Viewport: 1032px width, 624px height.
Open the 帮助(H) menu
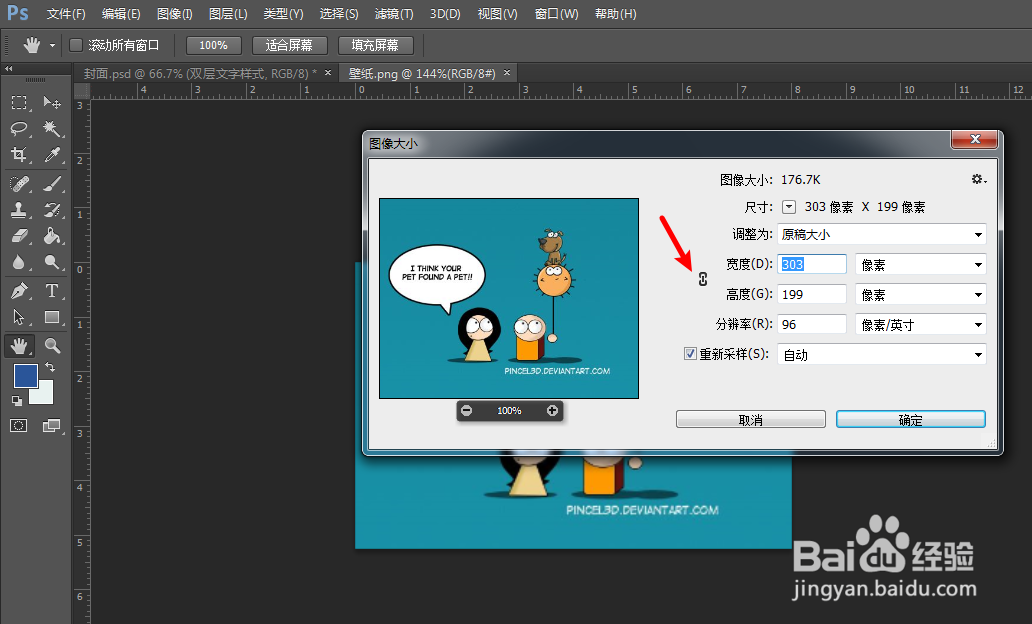point(615,14)
